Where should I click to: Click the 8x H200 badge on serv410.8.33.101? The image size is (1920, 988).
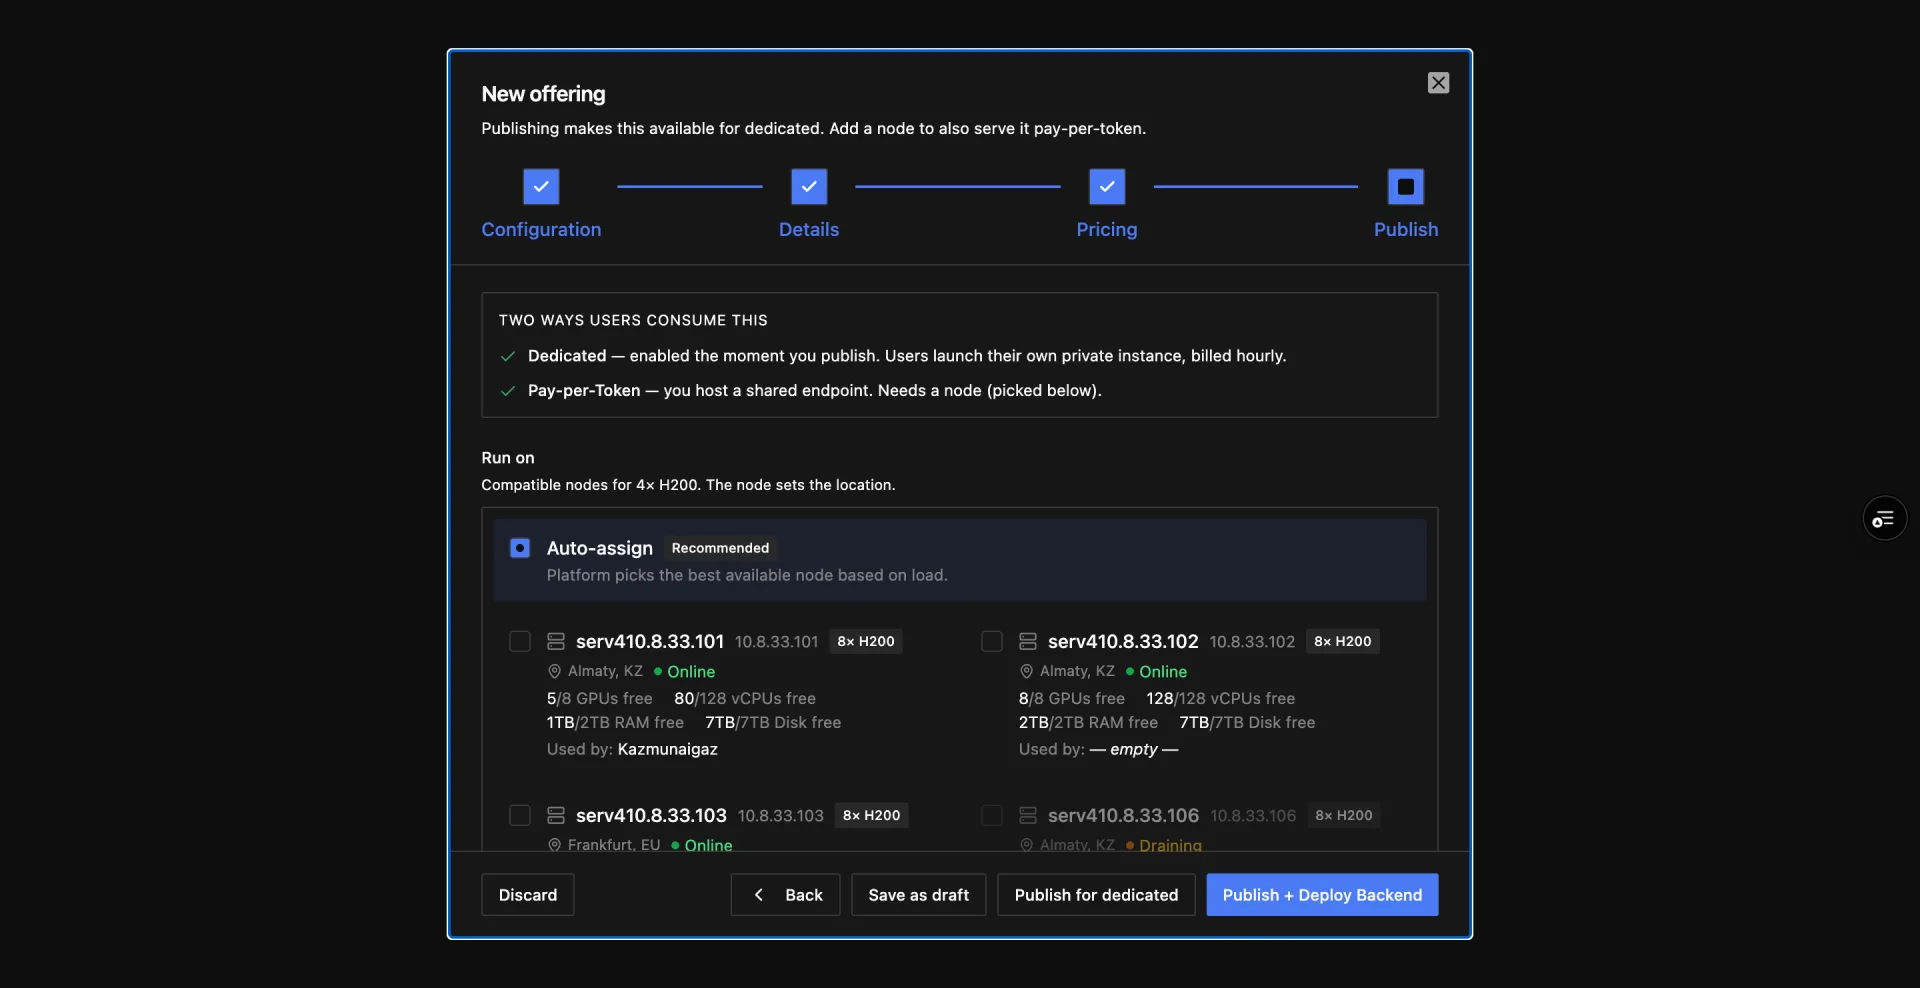tap(866, 641)
